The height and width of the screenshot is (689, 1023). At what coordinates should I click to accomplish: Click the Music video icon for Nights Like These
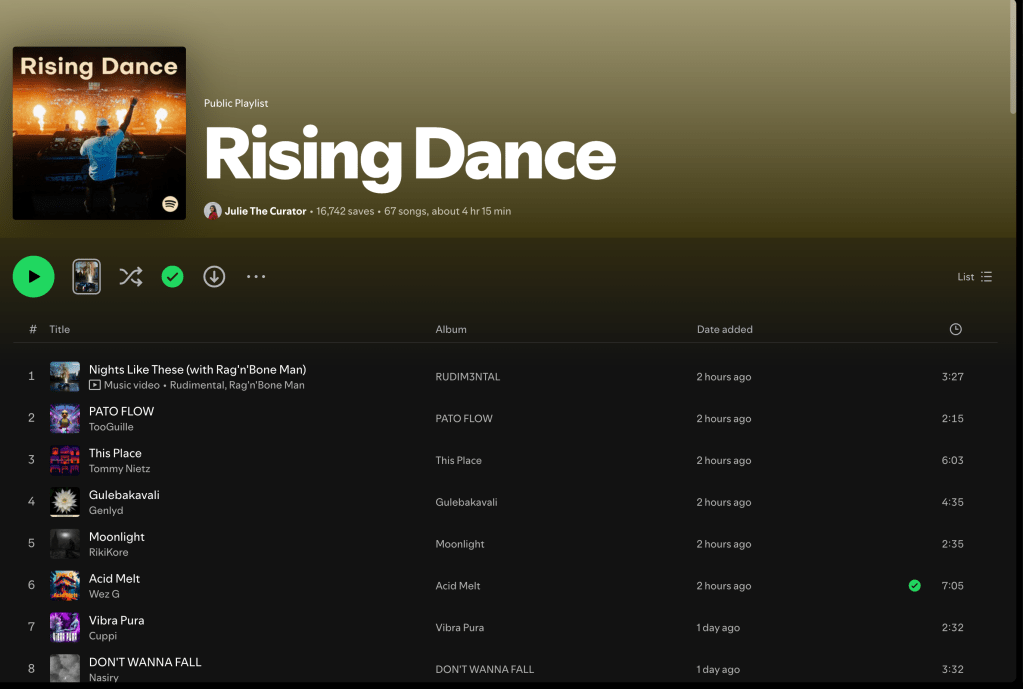[x=95, y=385]
